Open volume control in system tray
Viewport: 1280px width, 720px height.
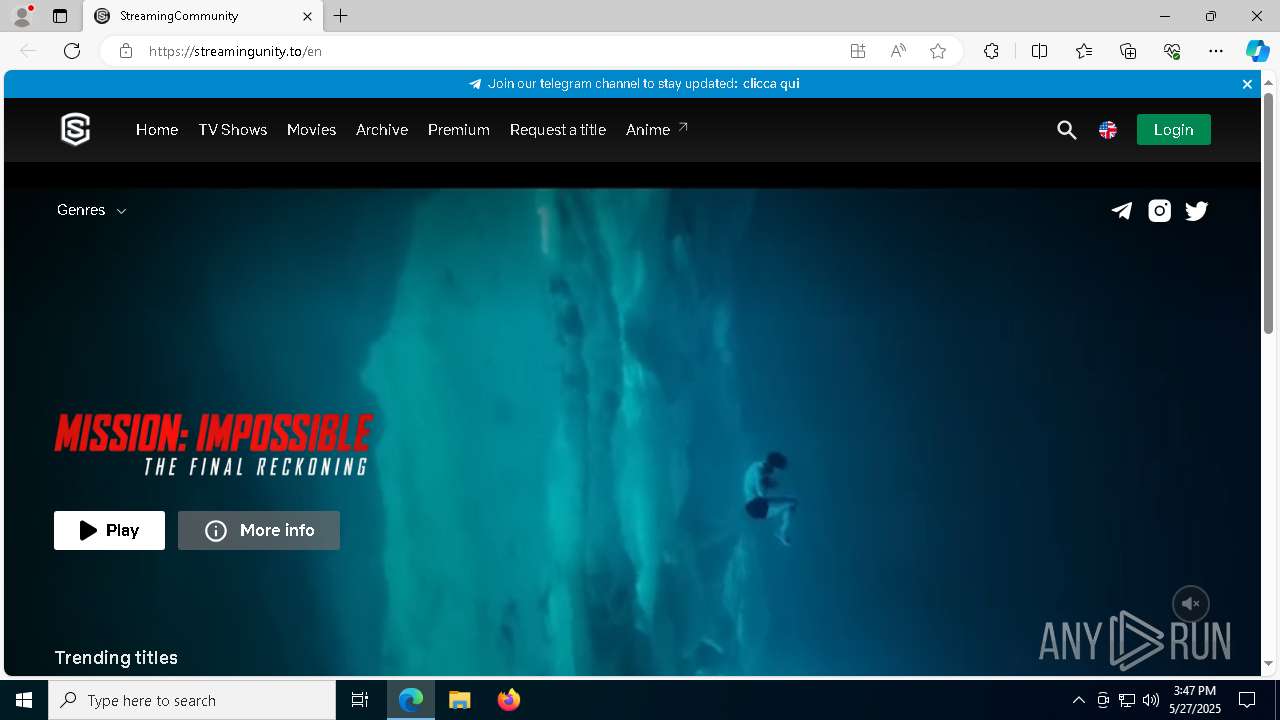1150,700
